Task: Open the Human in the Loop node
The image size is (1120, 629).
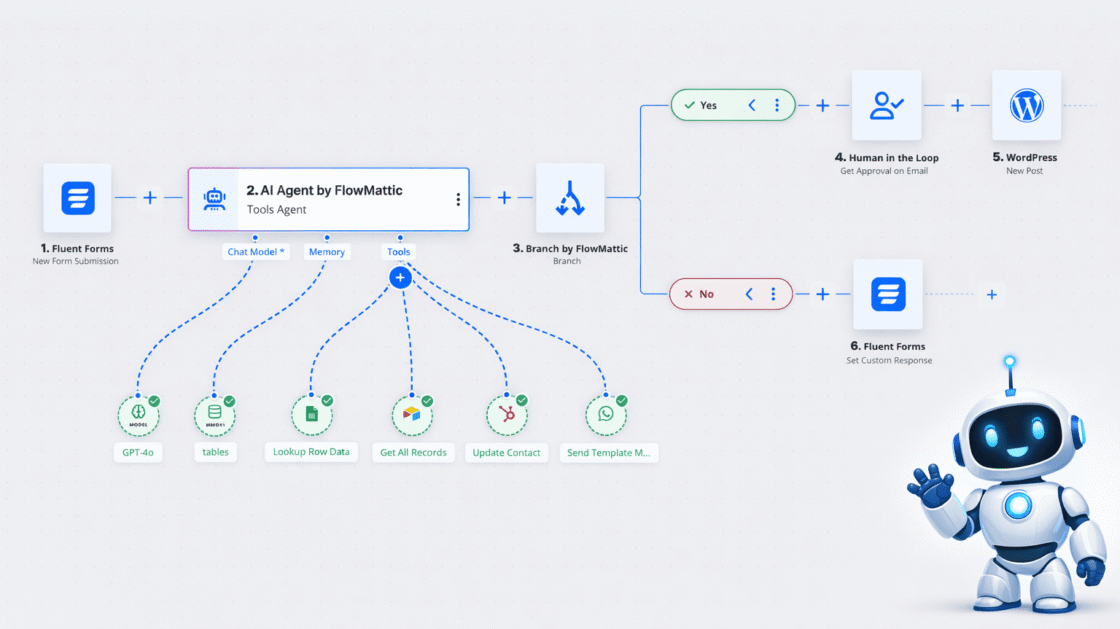Action: point(886,105)
